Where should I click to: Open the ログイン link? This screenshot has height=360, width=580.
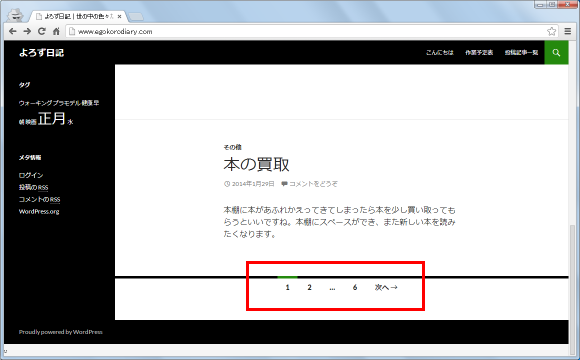coord(31,175)
